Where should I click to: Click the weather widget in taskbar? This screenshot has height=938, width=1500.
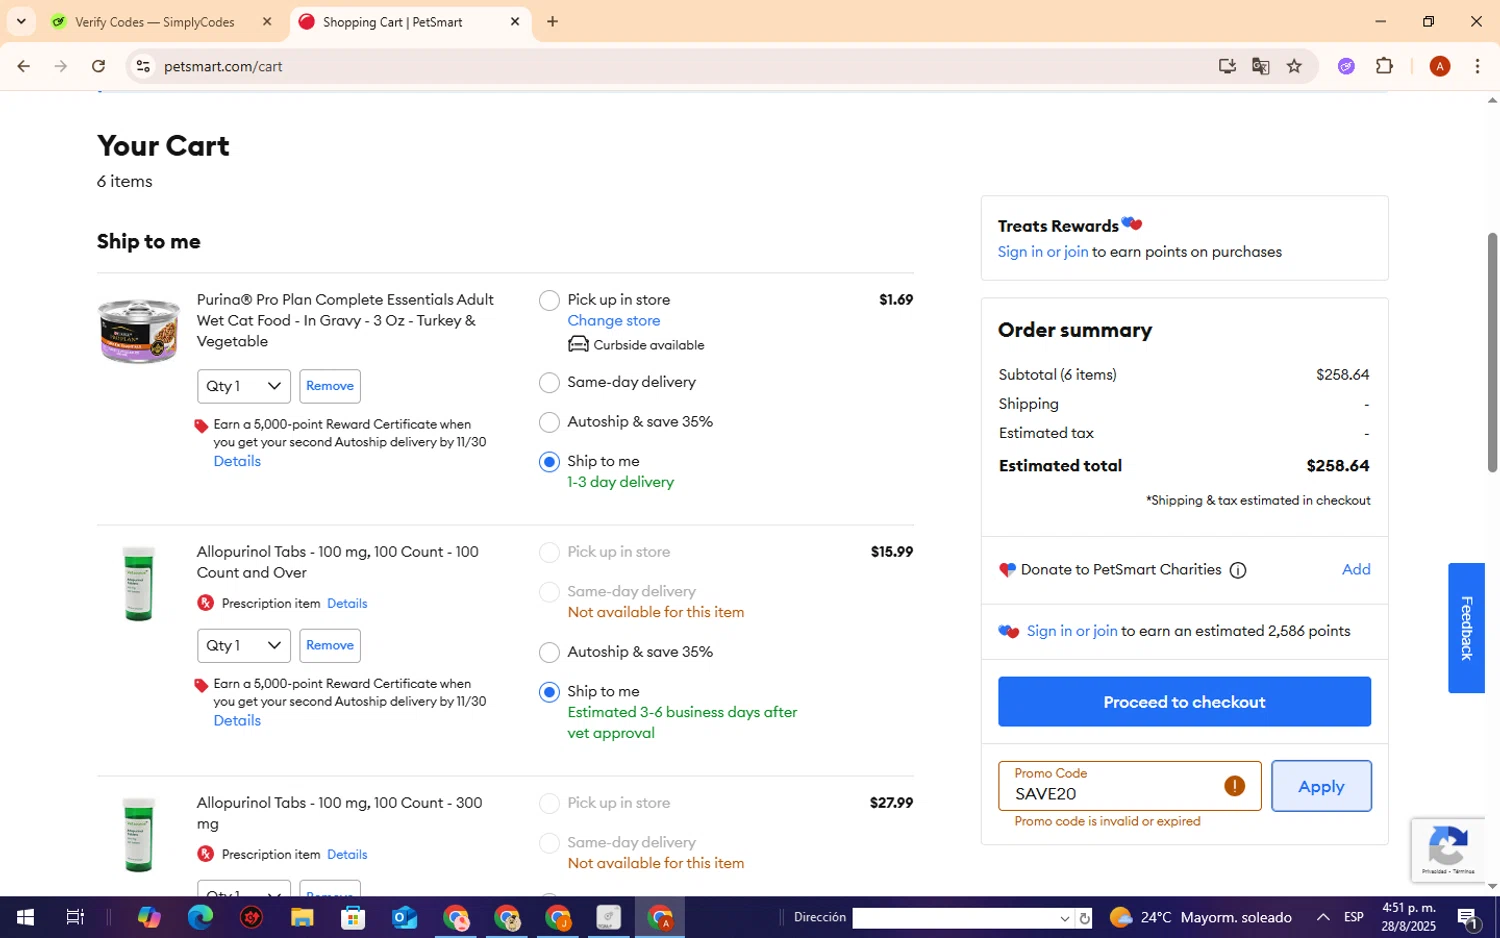click(x=1200, y=917)
